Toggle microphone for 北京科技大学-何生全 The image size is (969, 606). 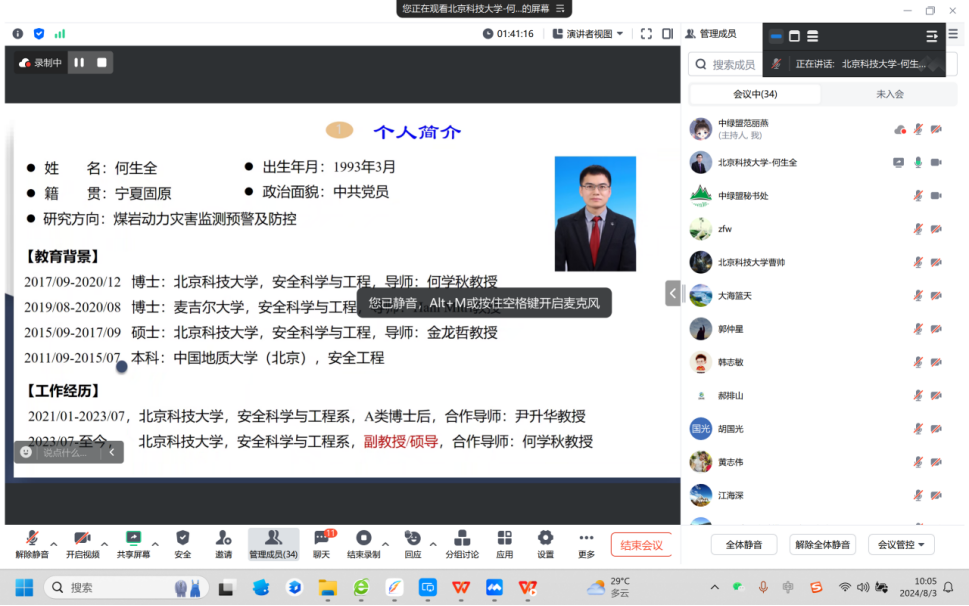[x=918, y=162]
